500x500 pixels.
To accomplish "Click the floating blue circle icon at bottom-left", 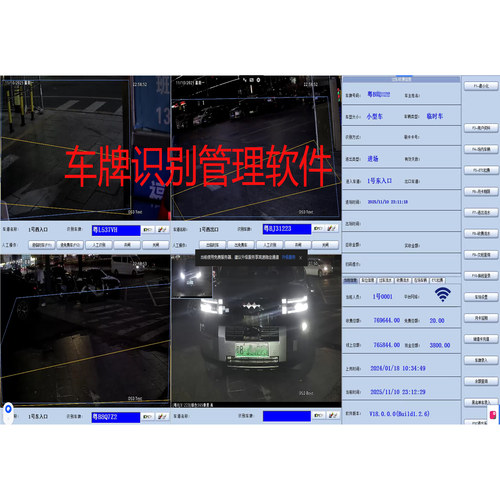I will [x=8, y=409].
